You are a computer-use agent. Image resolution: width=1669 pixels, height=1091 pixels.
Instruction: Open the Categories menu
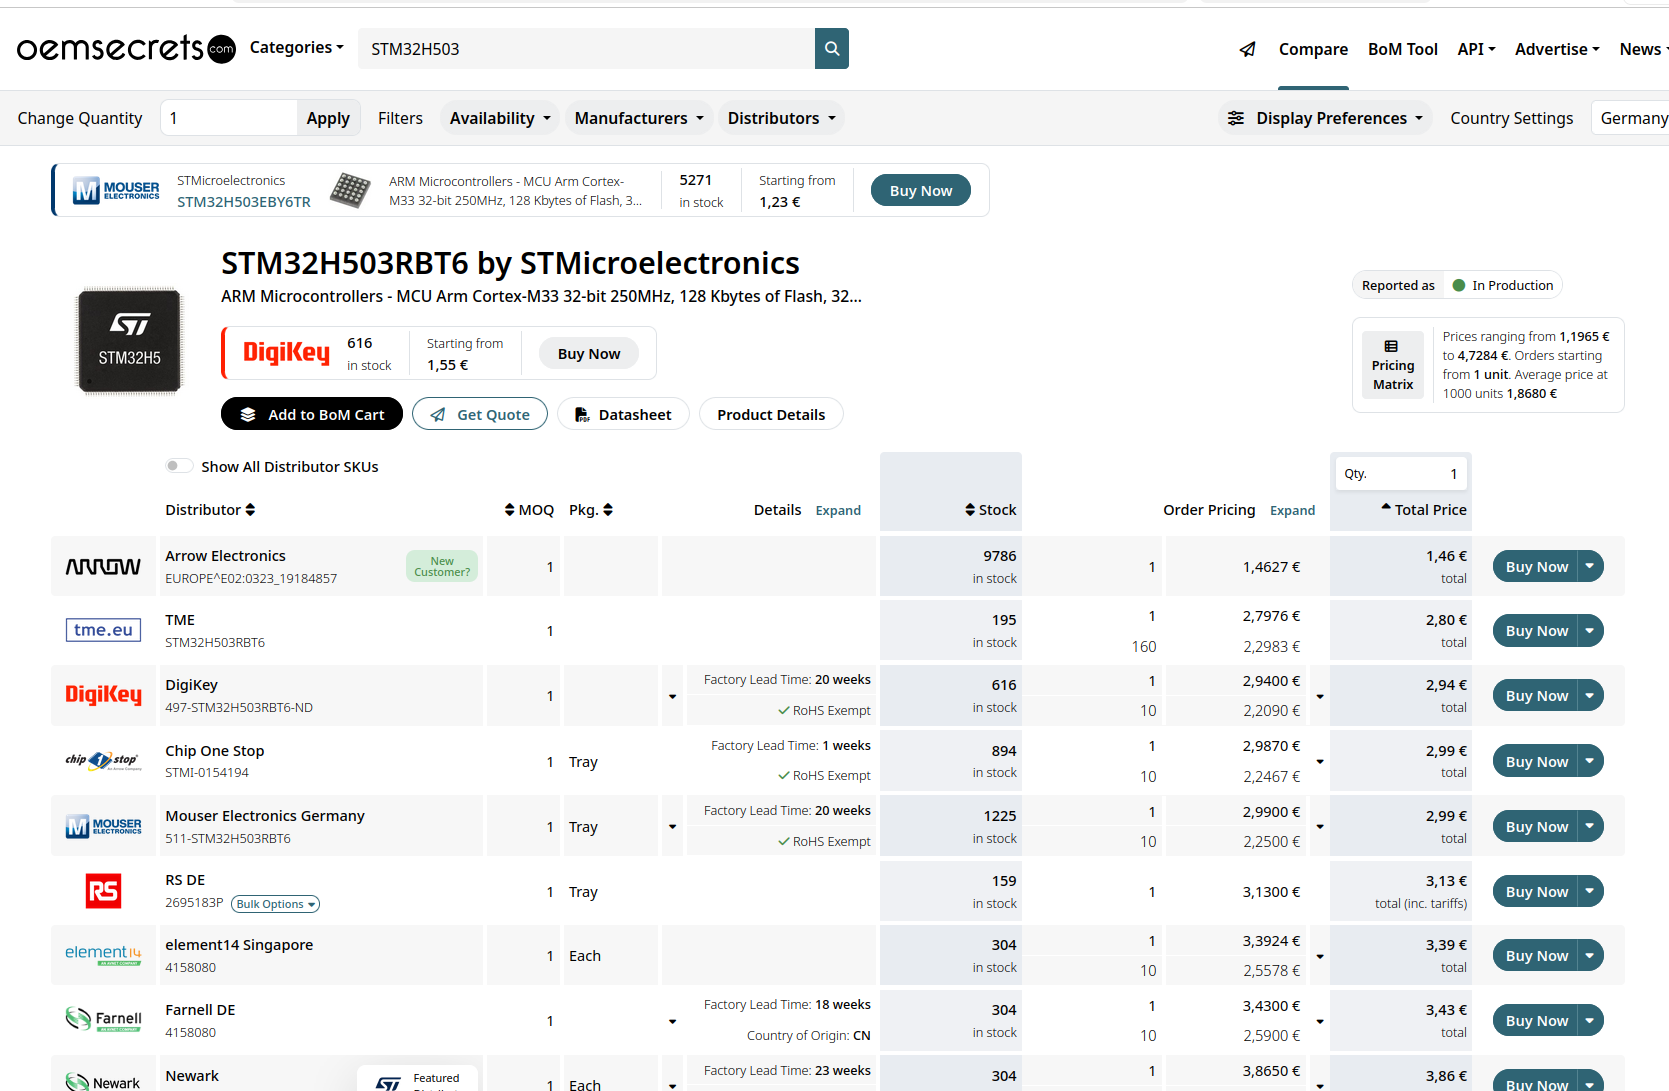296,48
